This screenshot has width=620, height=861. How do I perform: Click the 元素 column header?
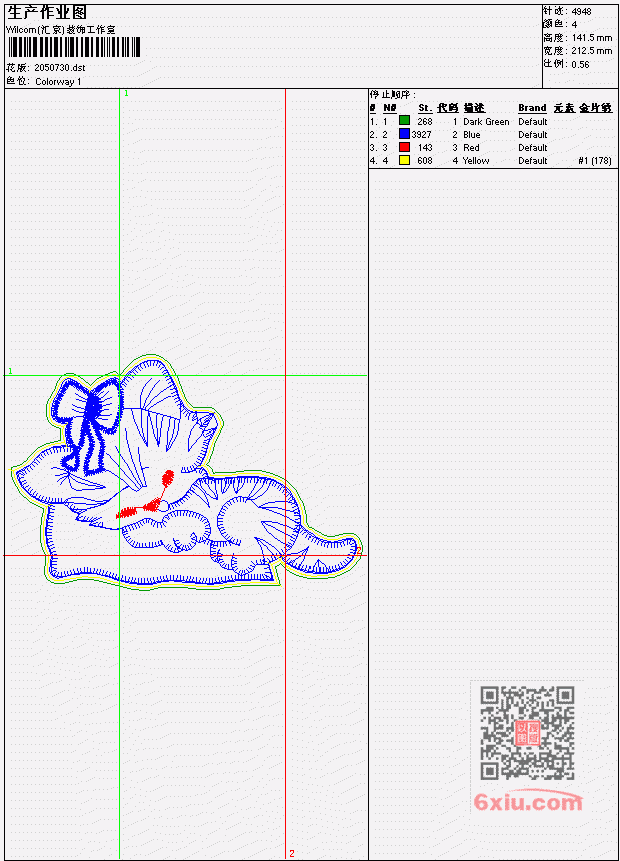pyautogui.click(x=563, y=108)
